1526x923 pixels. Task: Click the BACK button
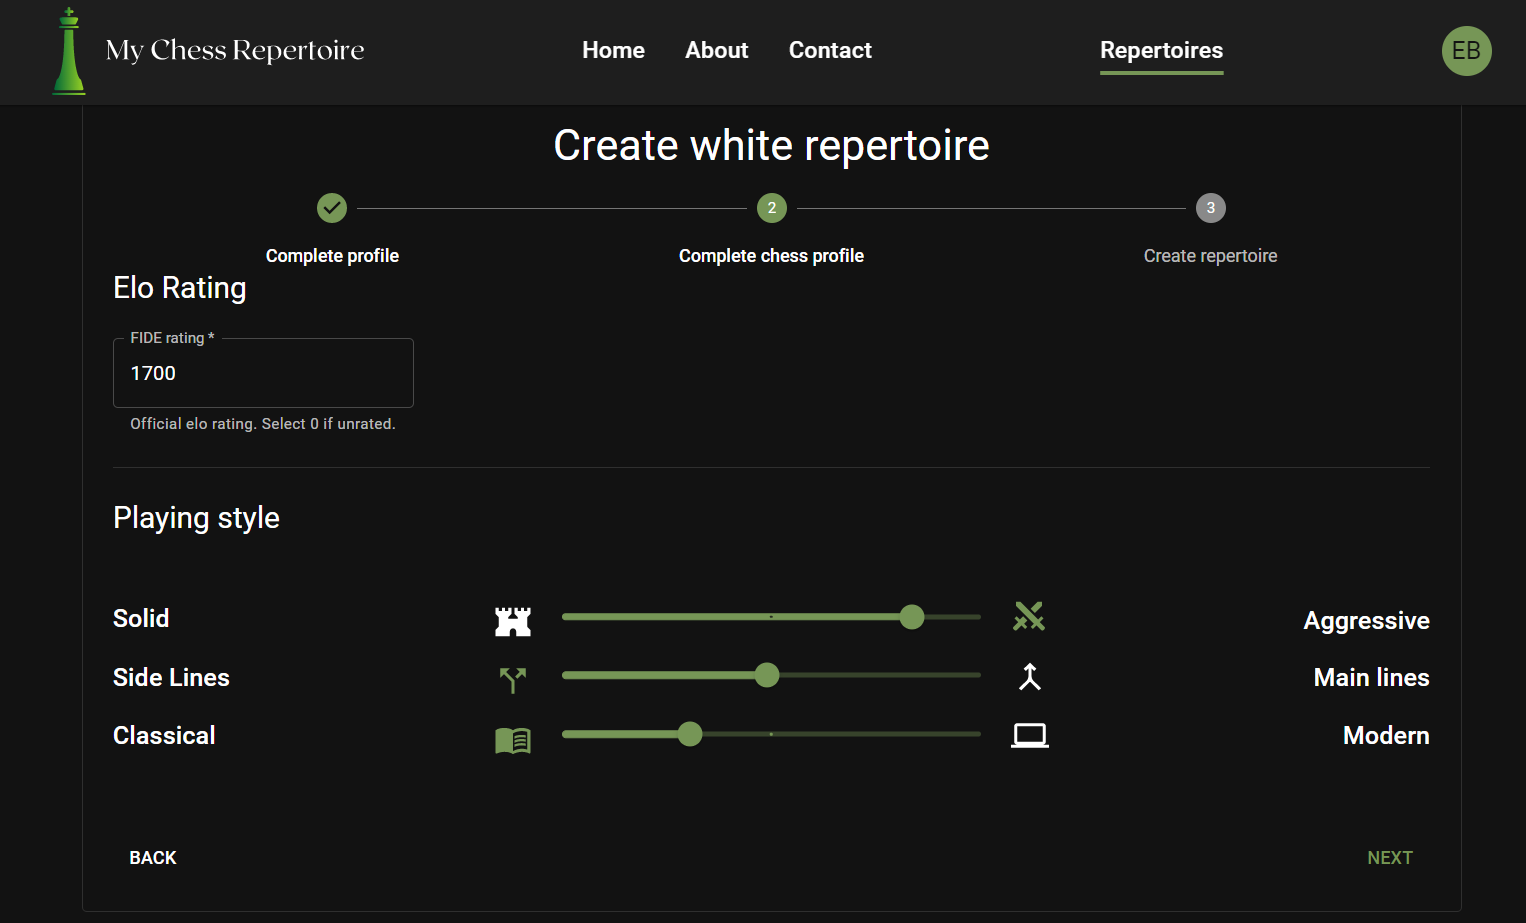click(x=152, y=857)
